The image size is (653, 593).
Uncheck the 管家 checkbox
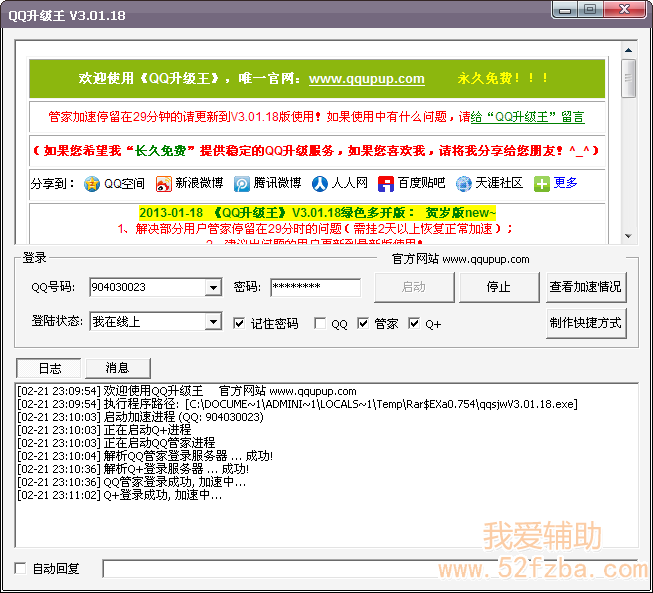tap(363, 323)
